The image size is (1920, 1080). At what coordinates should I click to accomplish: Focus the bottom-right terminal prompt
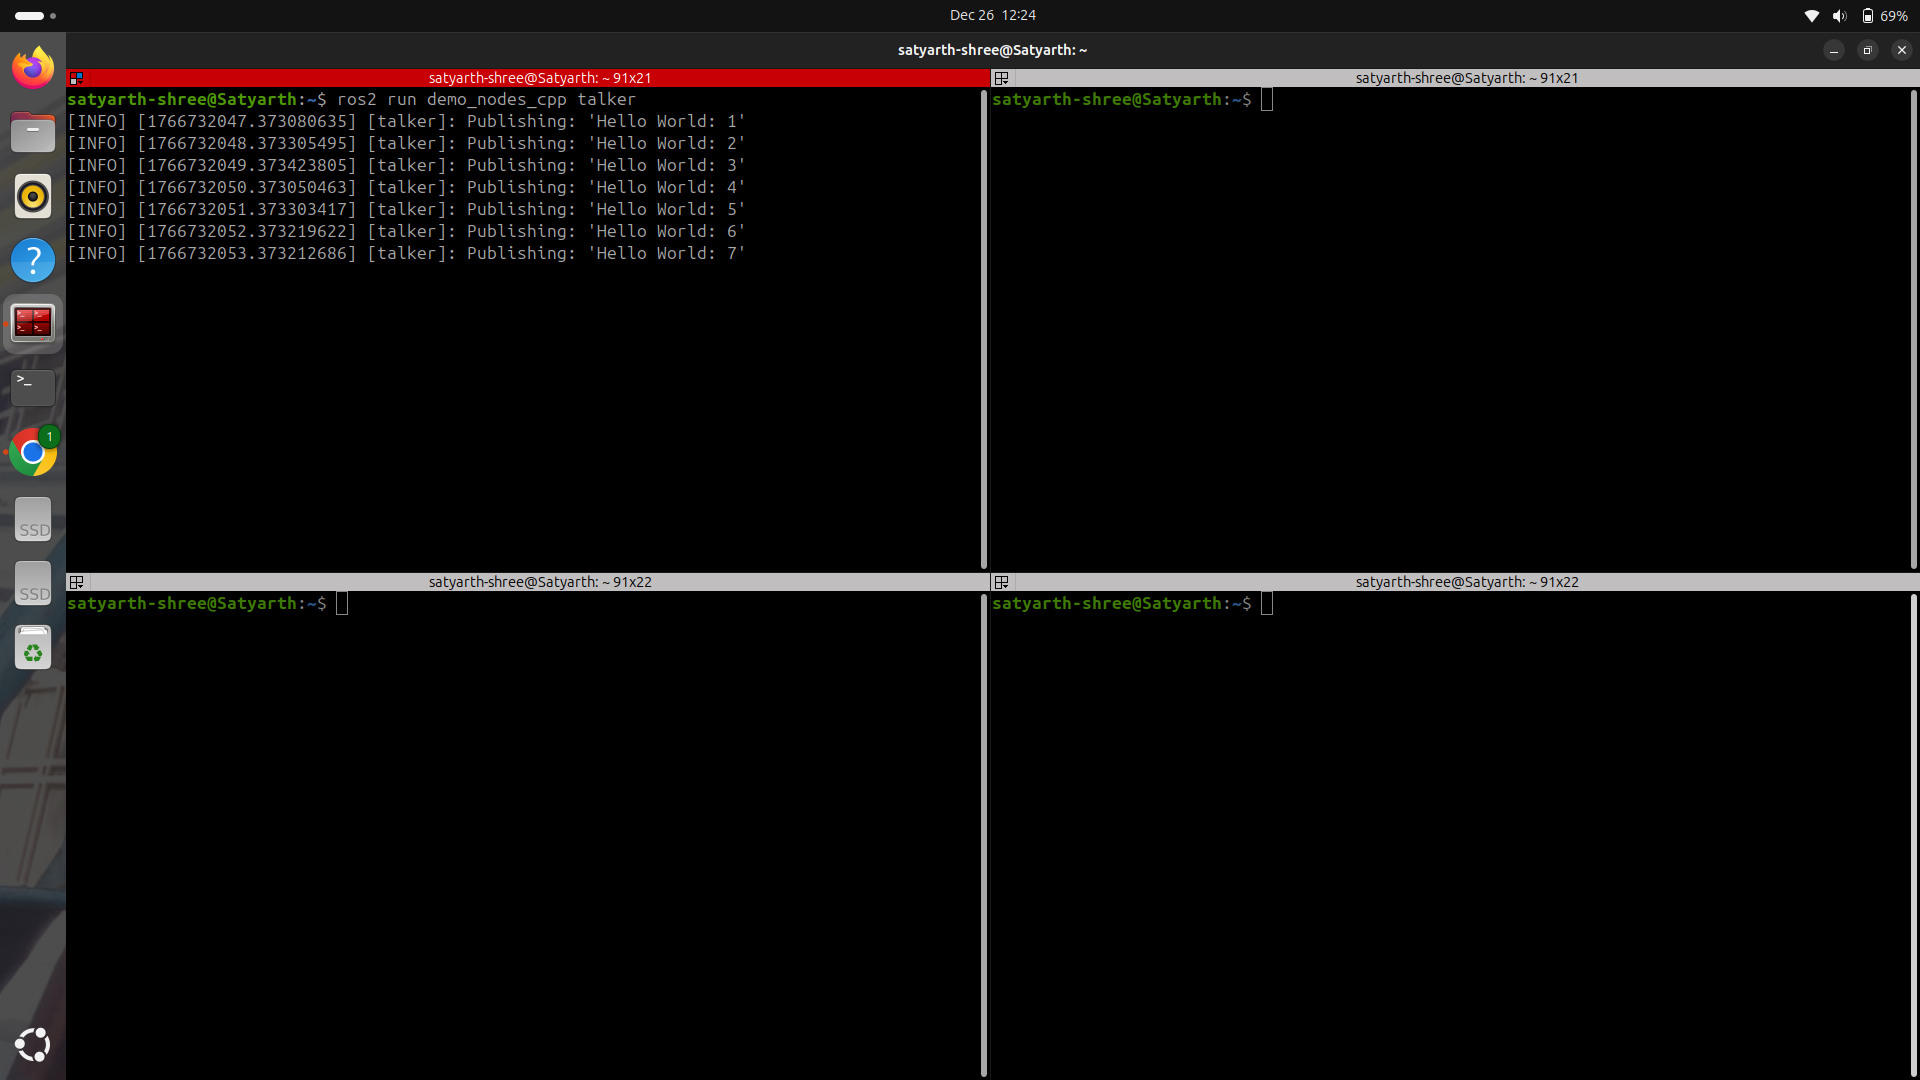coord(1132,603)
